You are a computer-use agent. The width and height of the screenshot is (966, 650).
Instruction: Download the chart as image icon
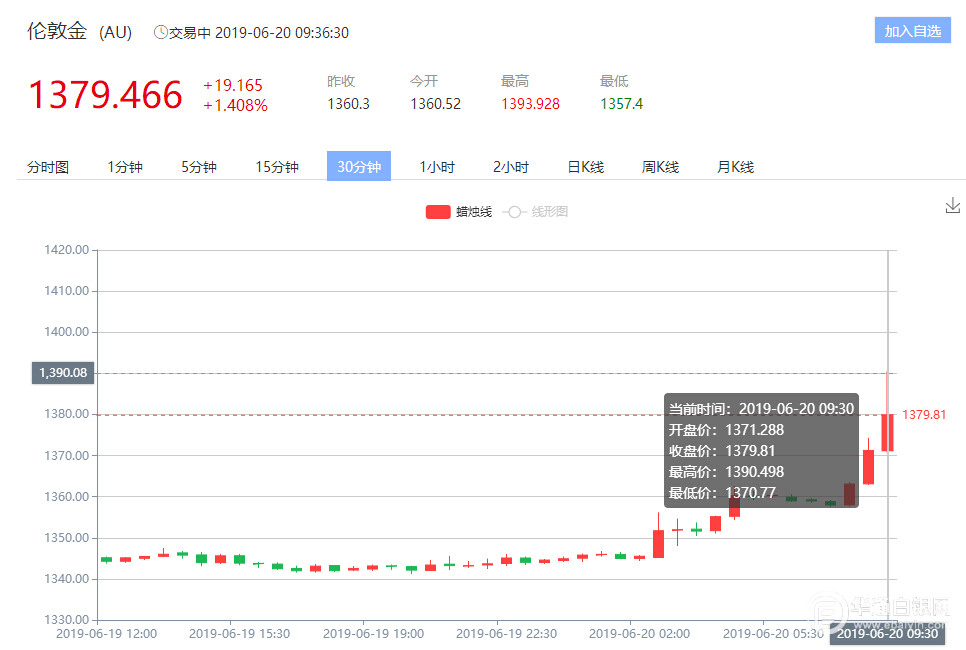pos(952,206)
